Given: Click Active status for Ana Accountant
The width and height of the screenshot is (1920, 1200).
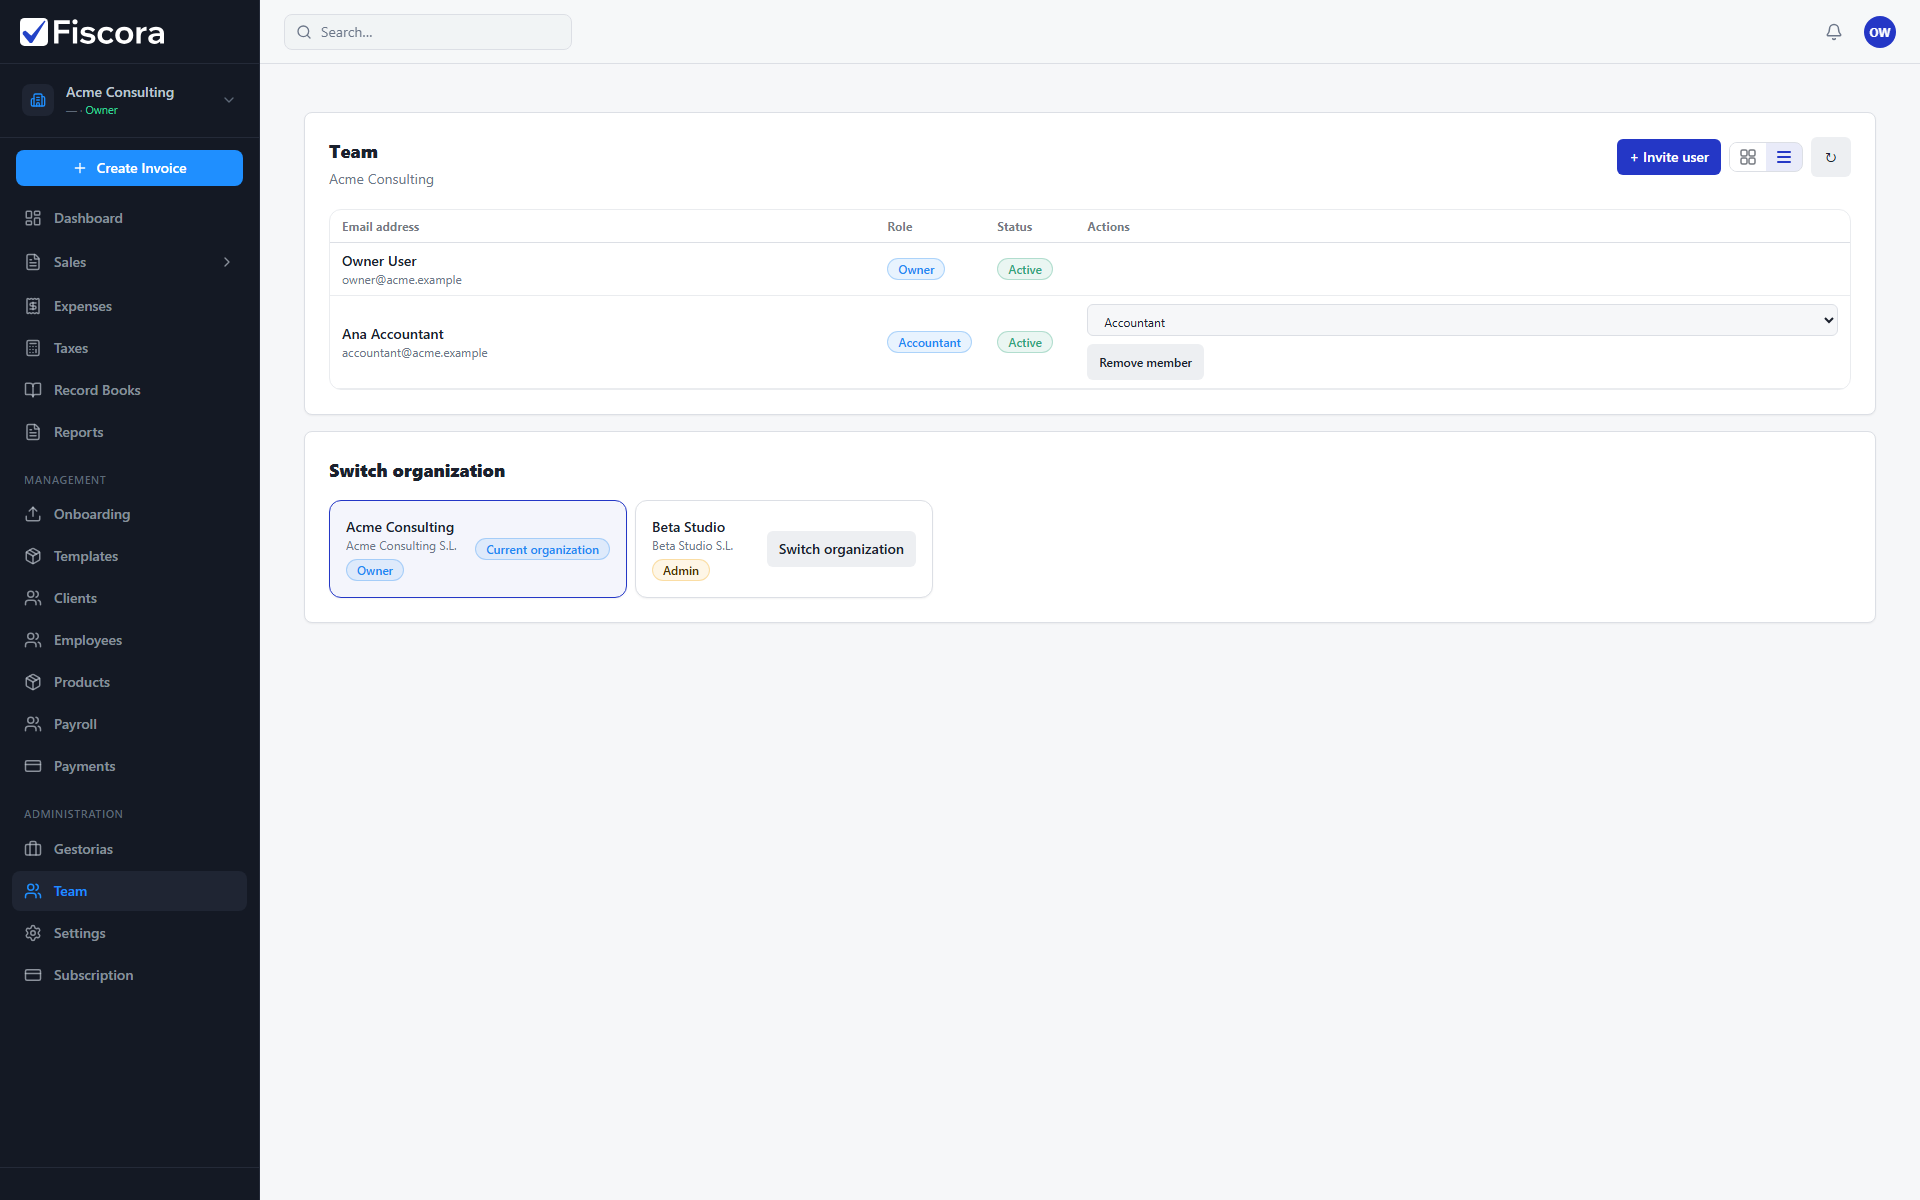Looking at the screenshot, I should [1025, 342].
